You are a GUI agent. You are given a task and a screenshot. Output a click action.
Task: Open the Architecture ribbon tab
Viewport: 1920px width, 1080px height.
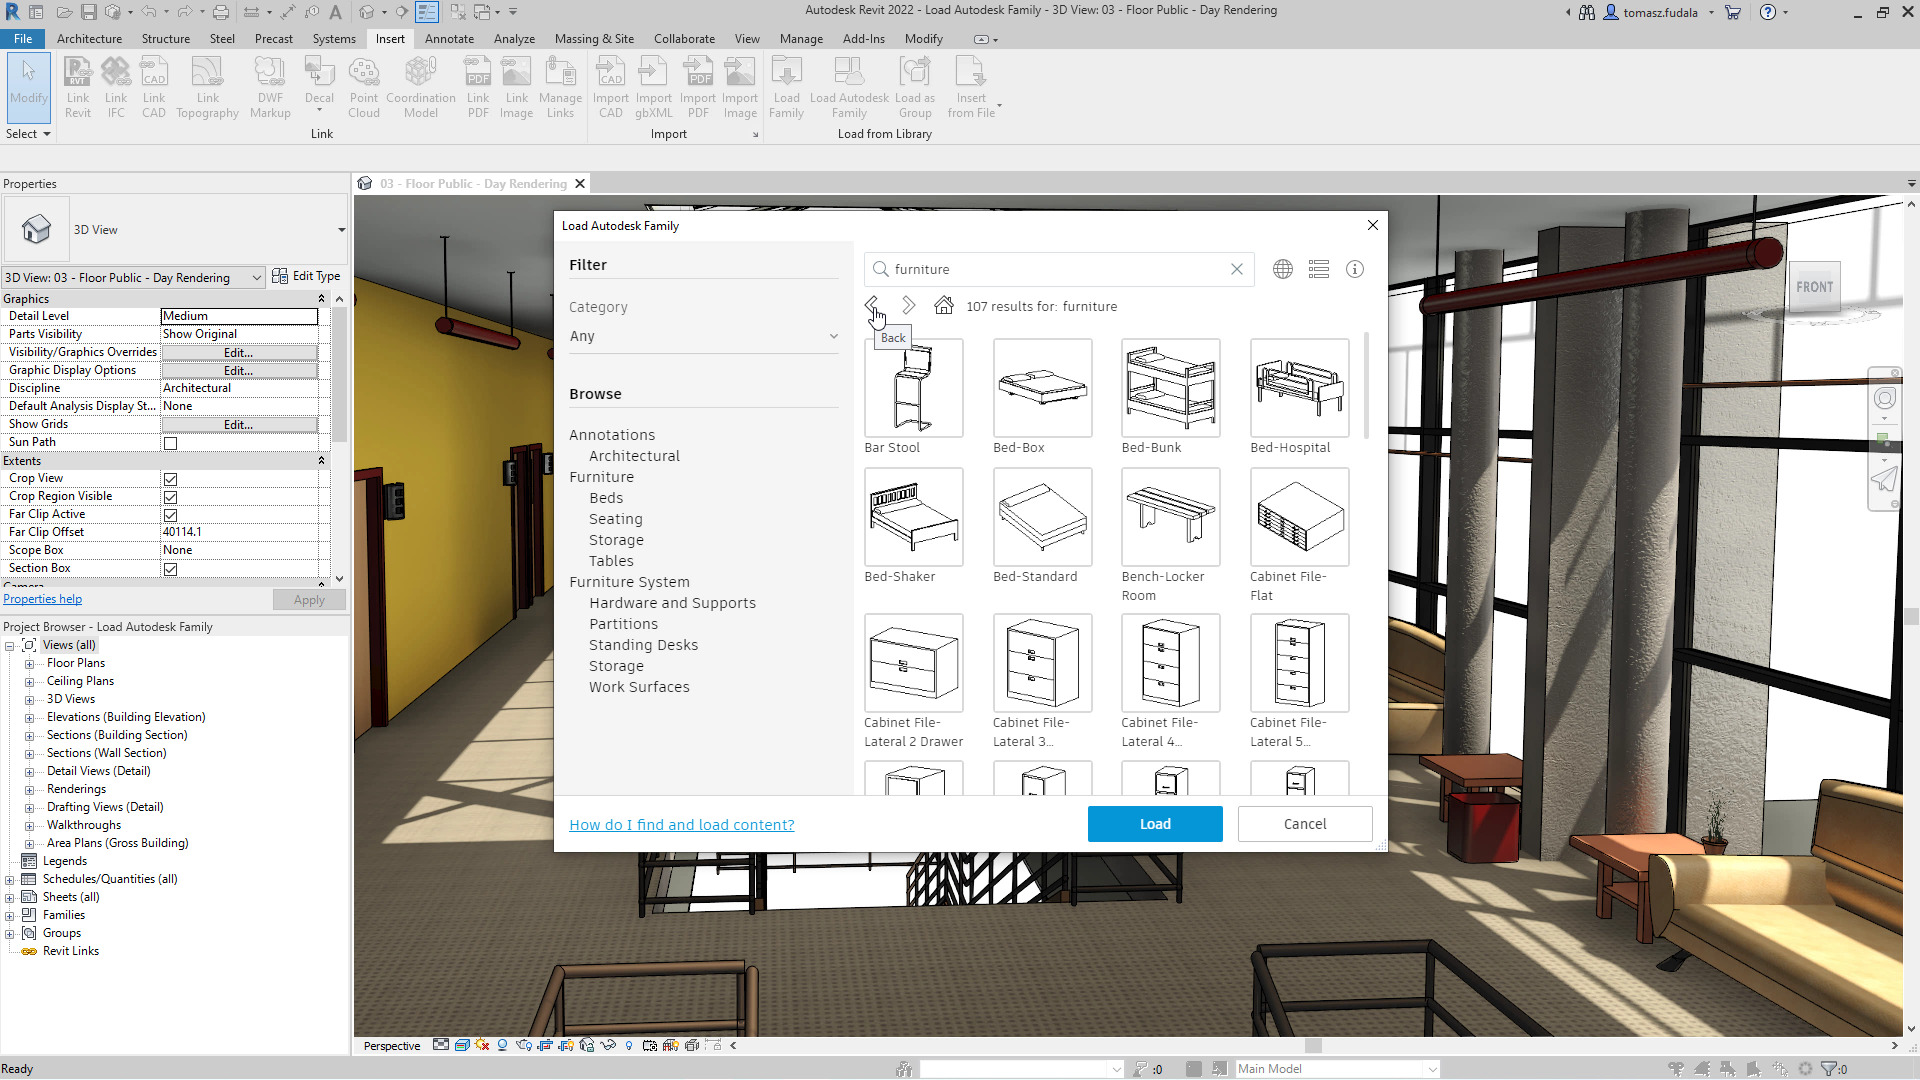pos(89,39)
